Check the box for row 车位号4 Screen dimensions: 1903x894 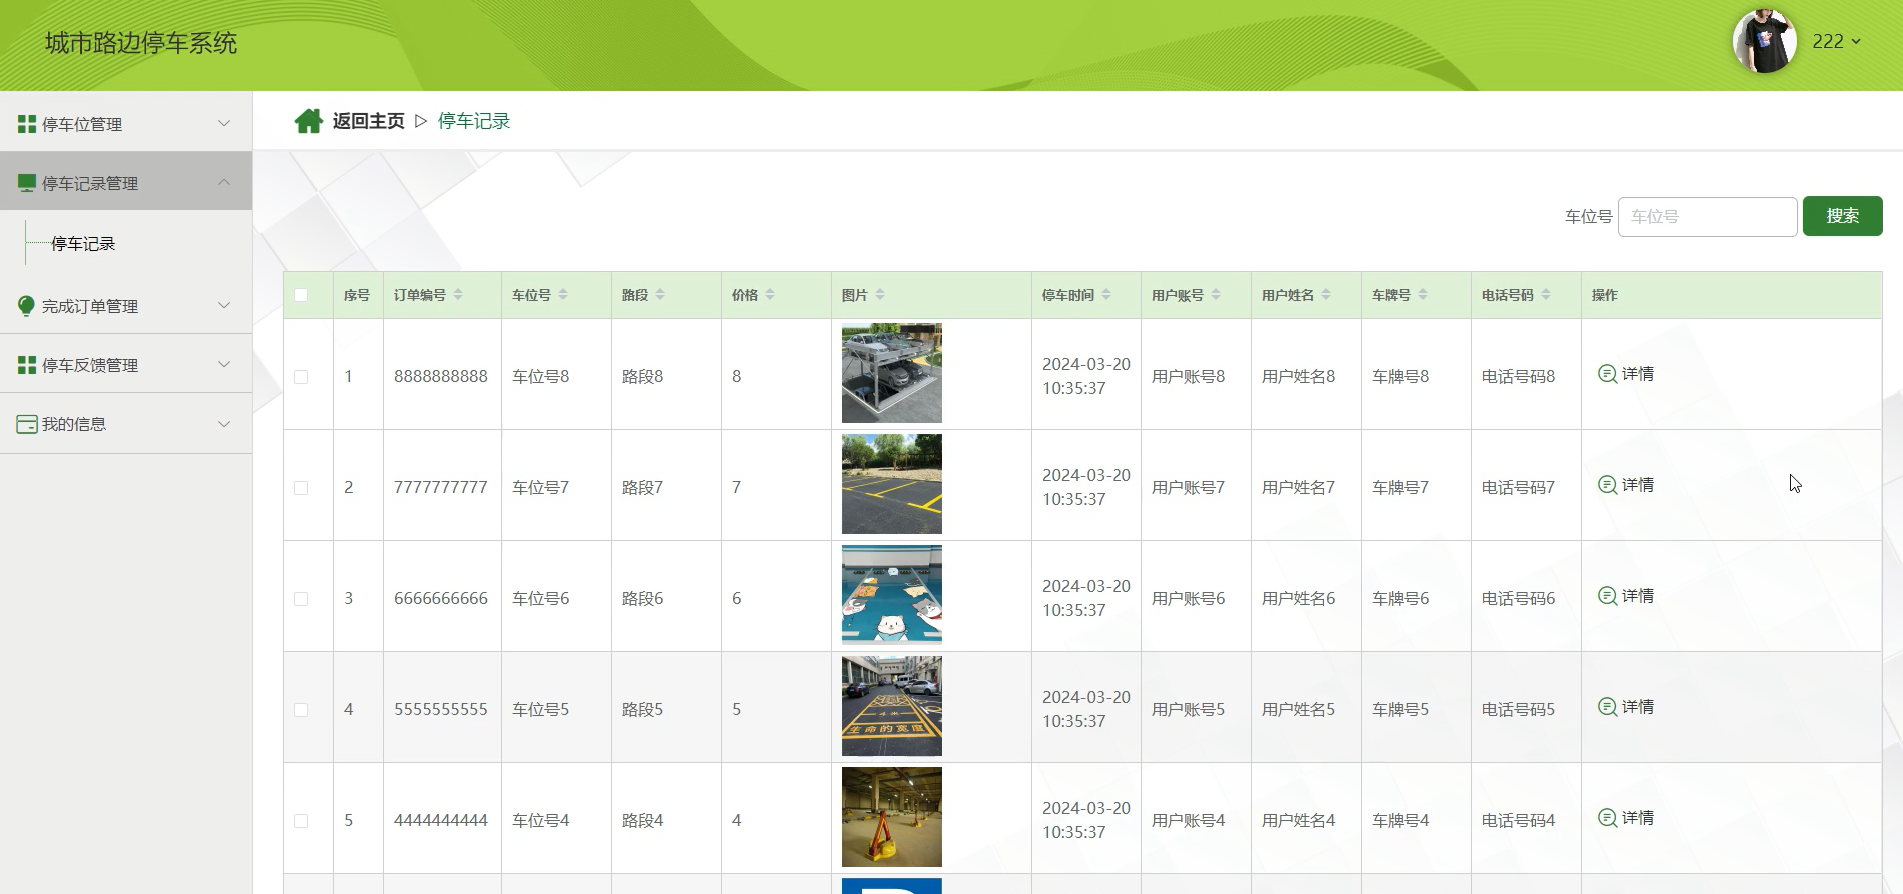pos(301,821)
